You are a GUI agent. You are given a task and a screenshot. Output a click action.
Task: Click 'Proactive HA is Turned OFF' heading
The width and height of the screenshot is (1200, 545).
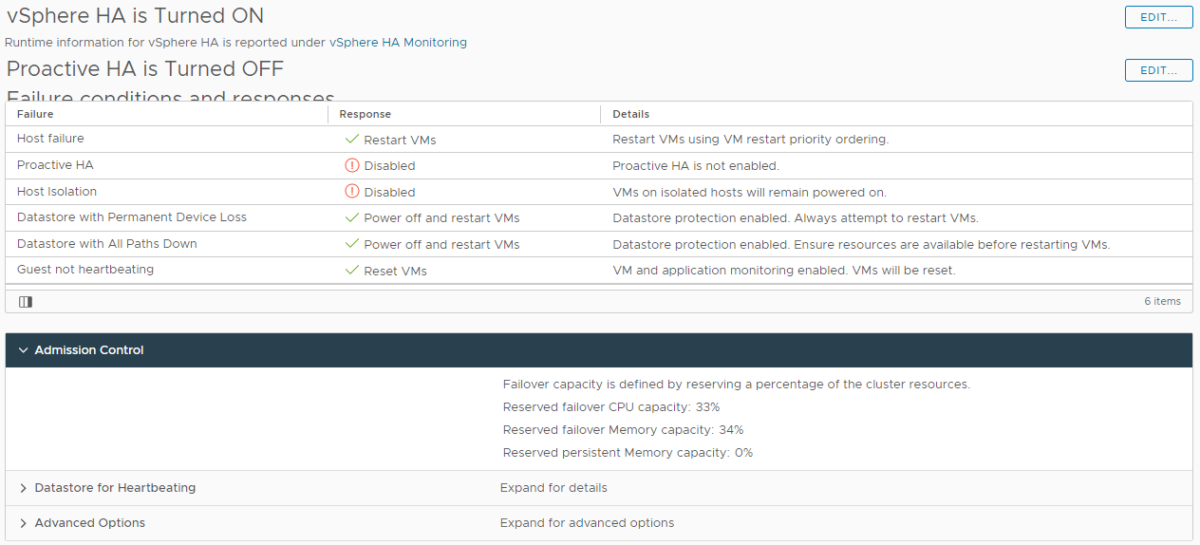(145, 68)
